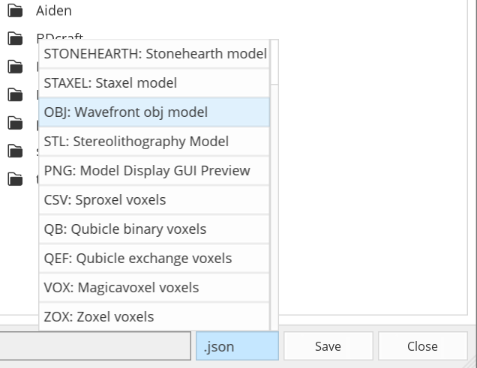Pick QEF: Qubicle exchange voxels

point(154,258)
